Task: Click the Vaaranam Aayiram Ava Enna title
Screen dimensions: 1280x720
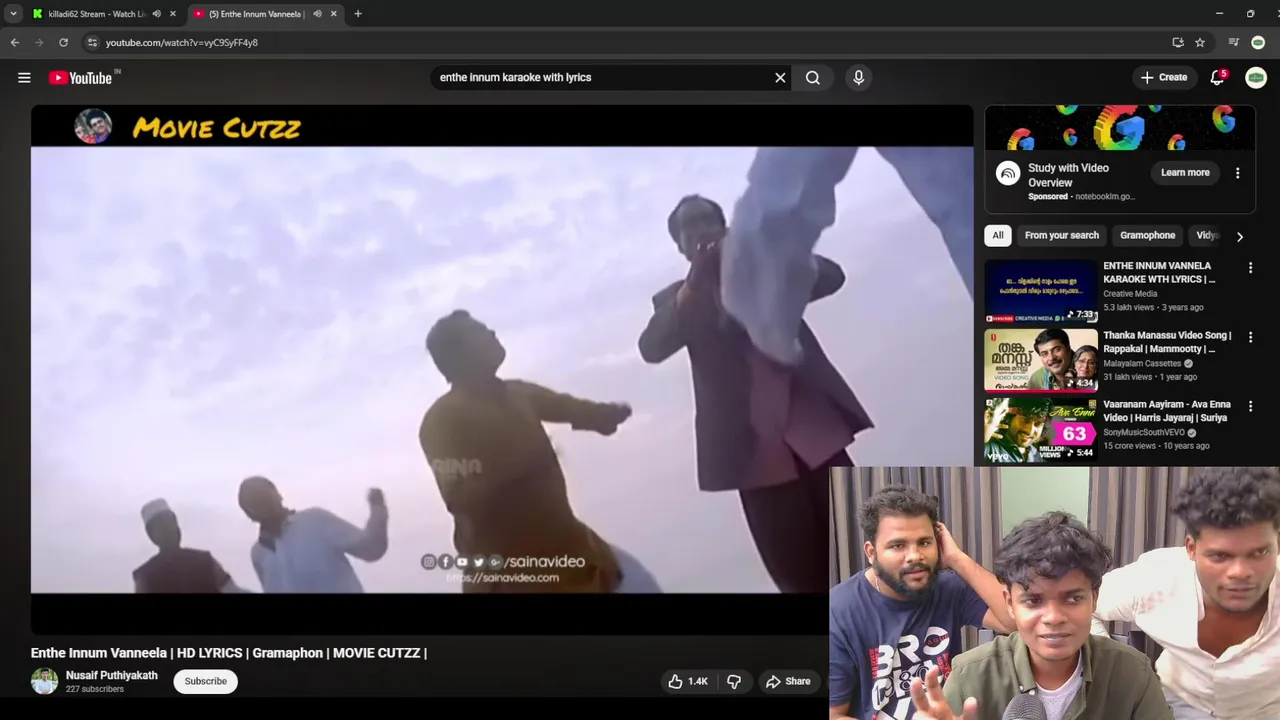Action: (x=1165, y=411)
